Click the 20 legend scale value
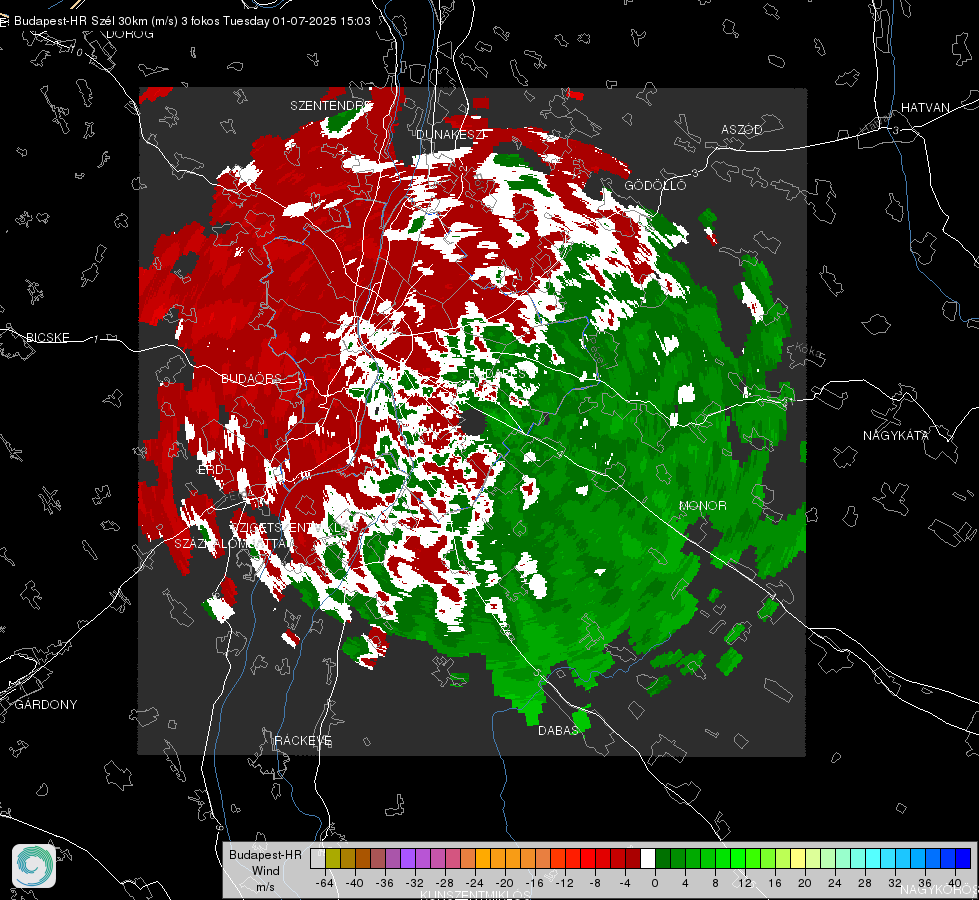The width and height of the screenshot is (979, 900). pyautogui.click(x=805, y=883)
